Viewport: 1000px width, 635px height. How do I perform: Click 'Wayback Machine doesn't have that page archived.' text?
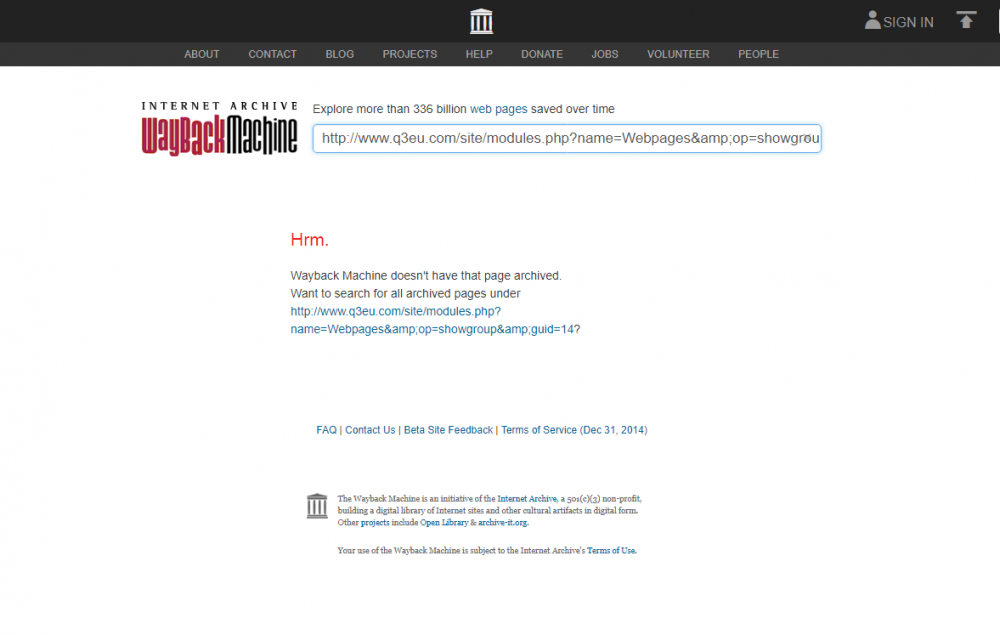[426, 275]
